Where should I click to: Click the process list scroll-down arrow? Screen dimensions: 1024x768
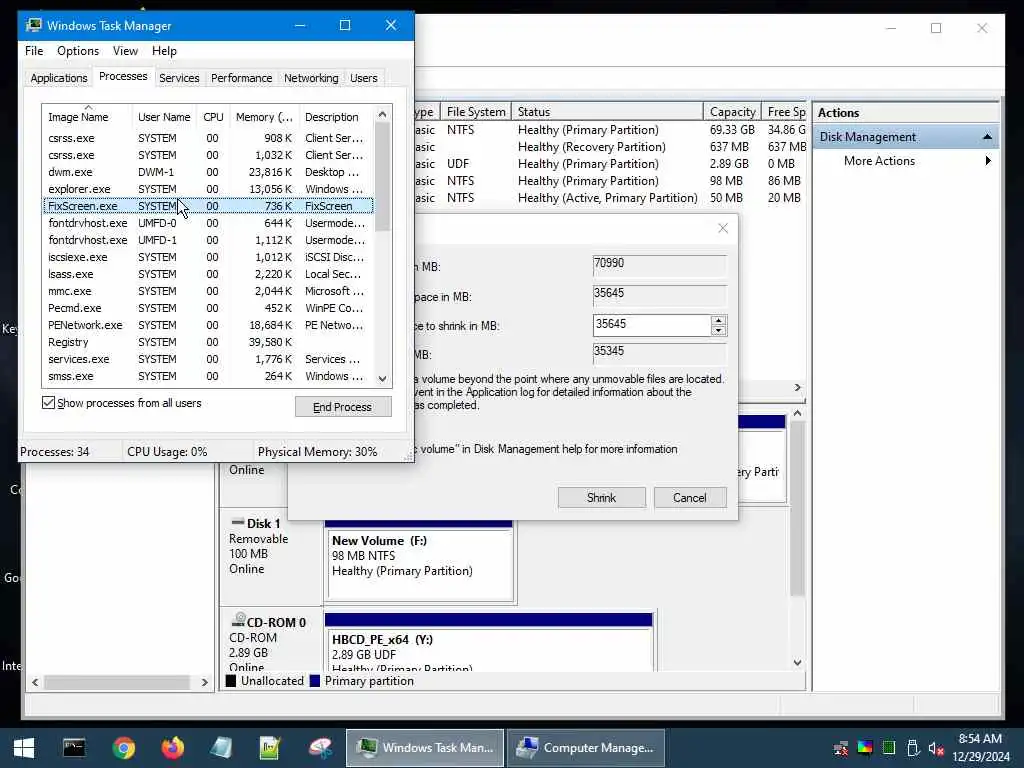383,379
